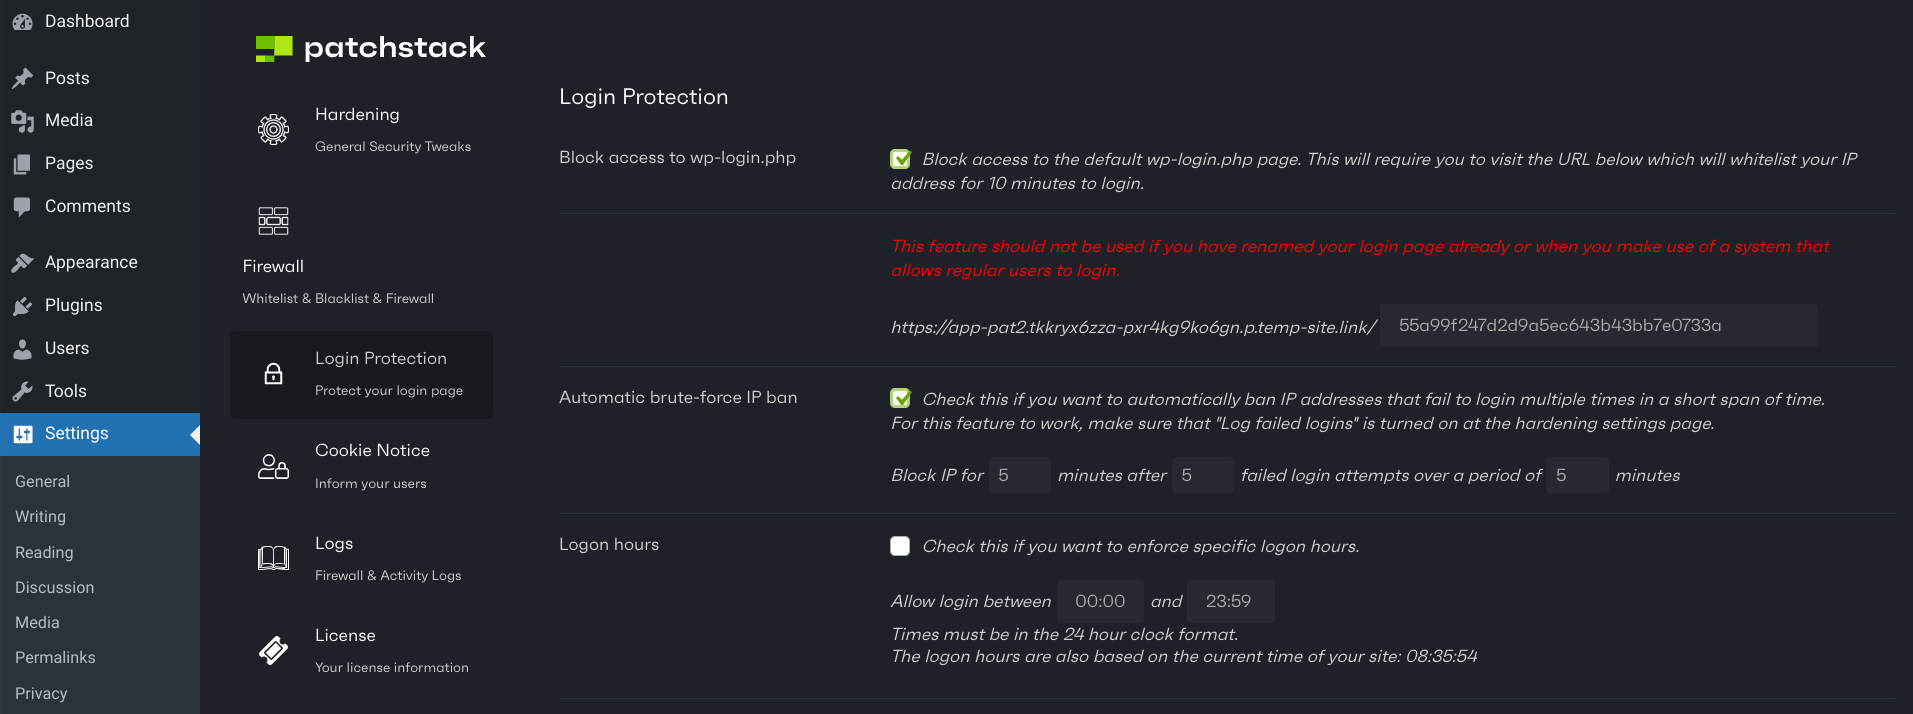Uncheck Block access to wp-login.php checkbox
Screen dimensions: 1913x714
click(x=901, y=159)
